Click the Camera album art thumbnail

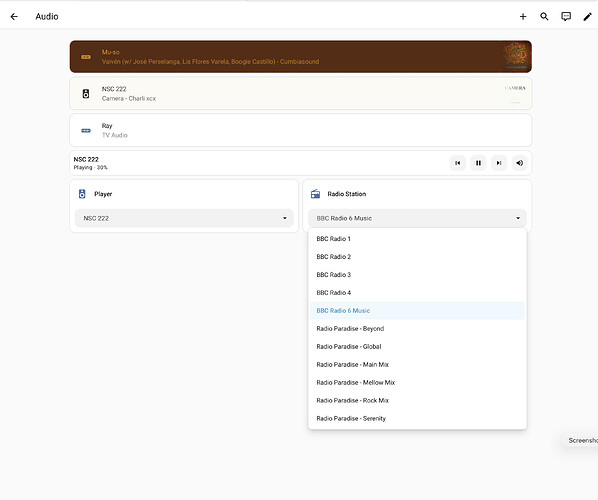pos(515,93)
